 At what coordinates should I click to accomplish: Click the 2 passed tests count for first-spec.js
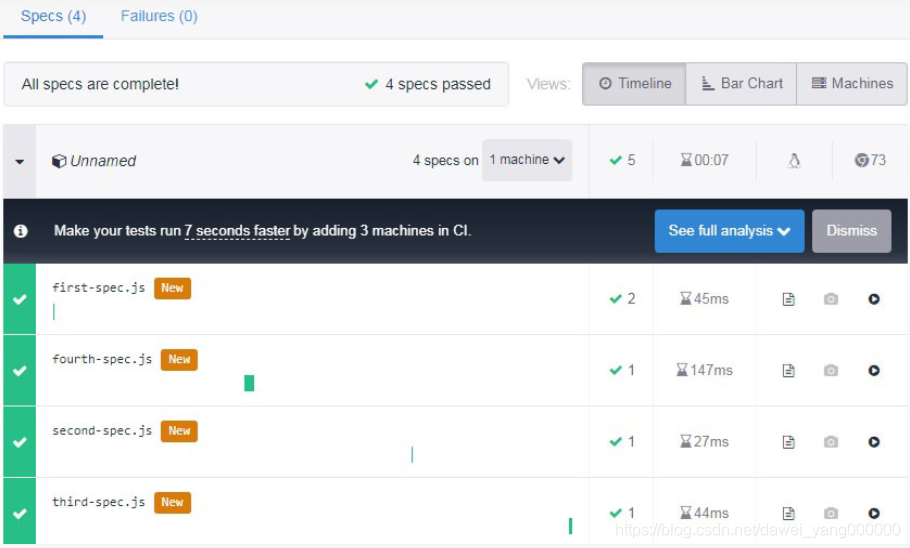click(x=623, y=299)
